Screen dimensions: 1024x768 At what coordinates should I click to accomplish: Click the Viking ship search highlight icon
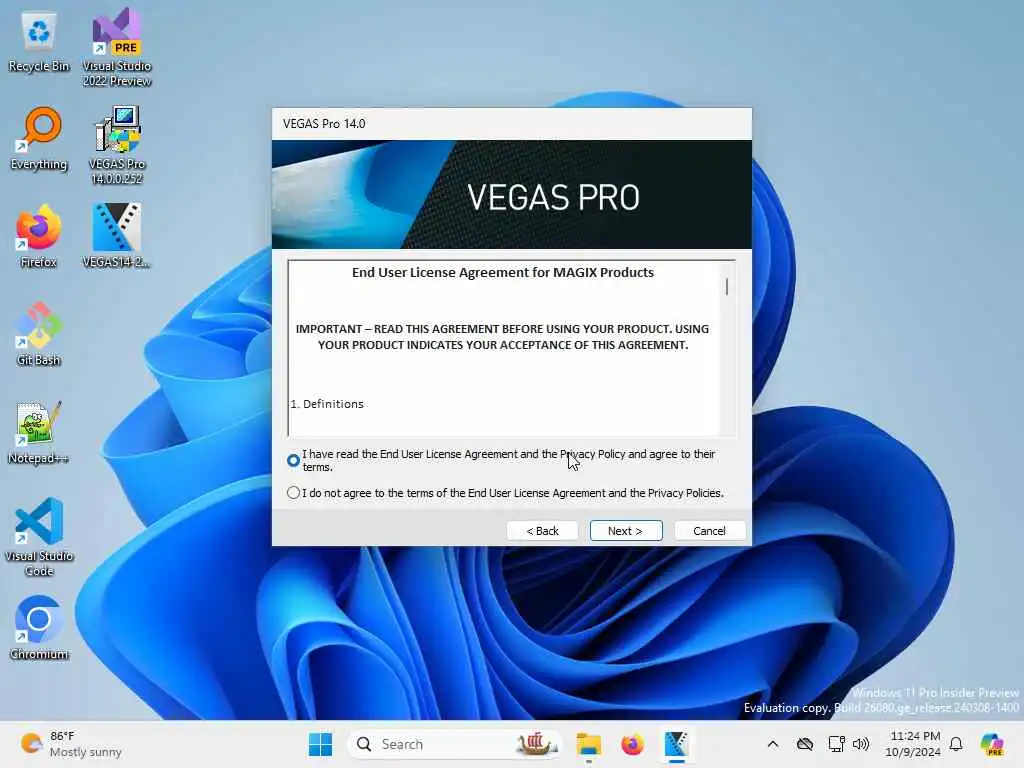(x=535, y=744)
